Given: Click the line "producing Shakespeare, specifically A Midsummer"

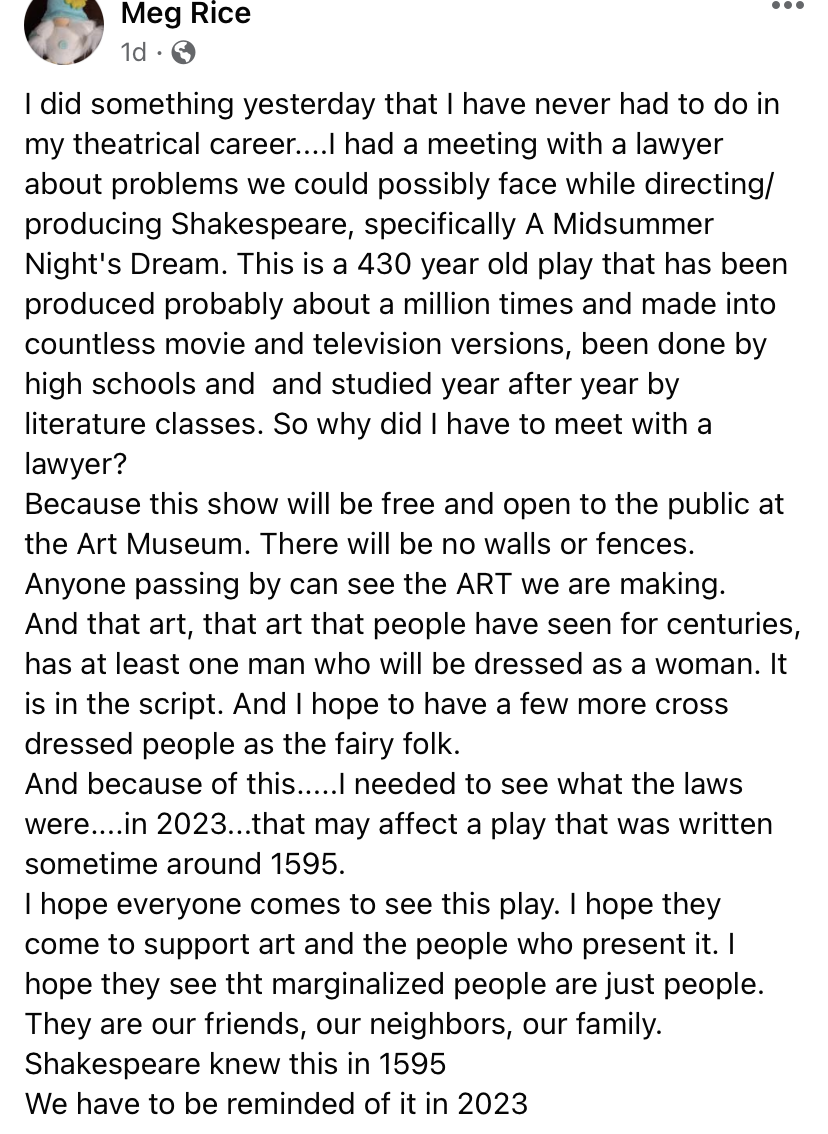Looking at the screenshot, I should pos(368,224).
